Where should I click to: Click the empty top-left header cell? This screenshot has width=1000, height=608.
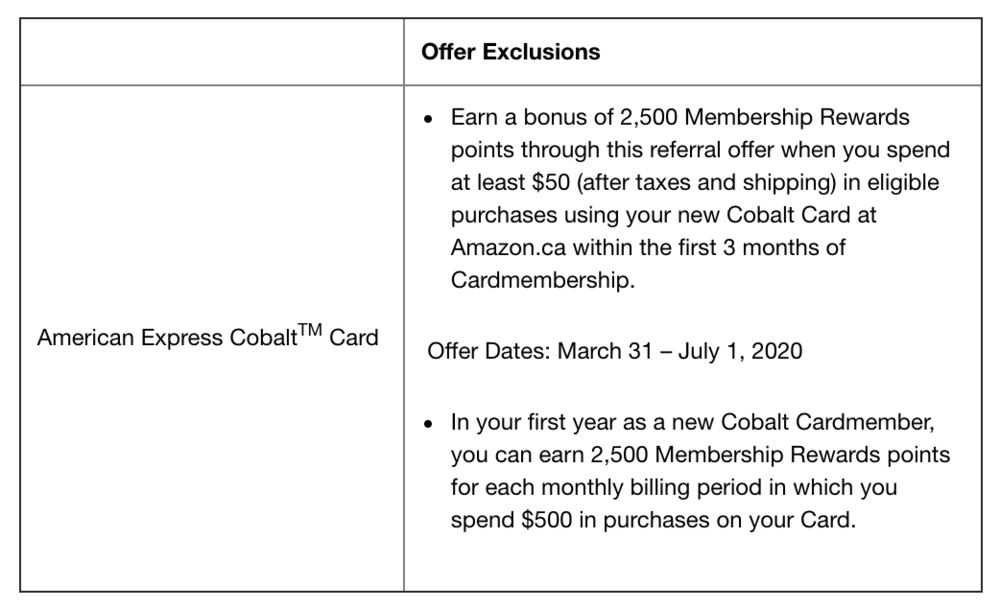click(212, 52)
